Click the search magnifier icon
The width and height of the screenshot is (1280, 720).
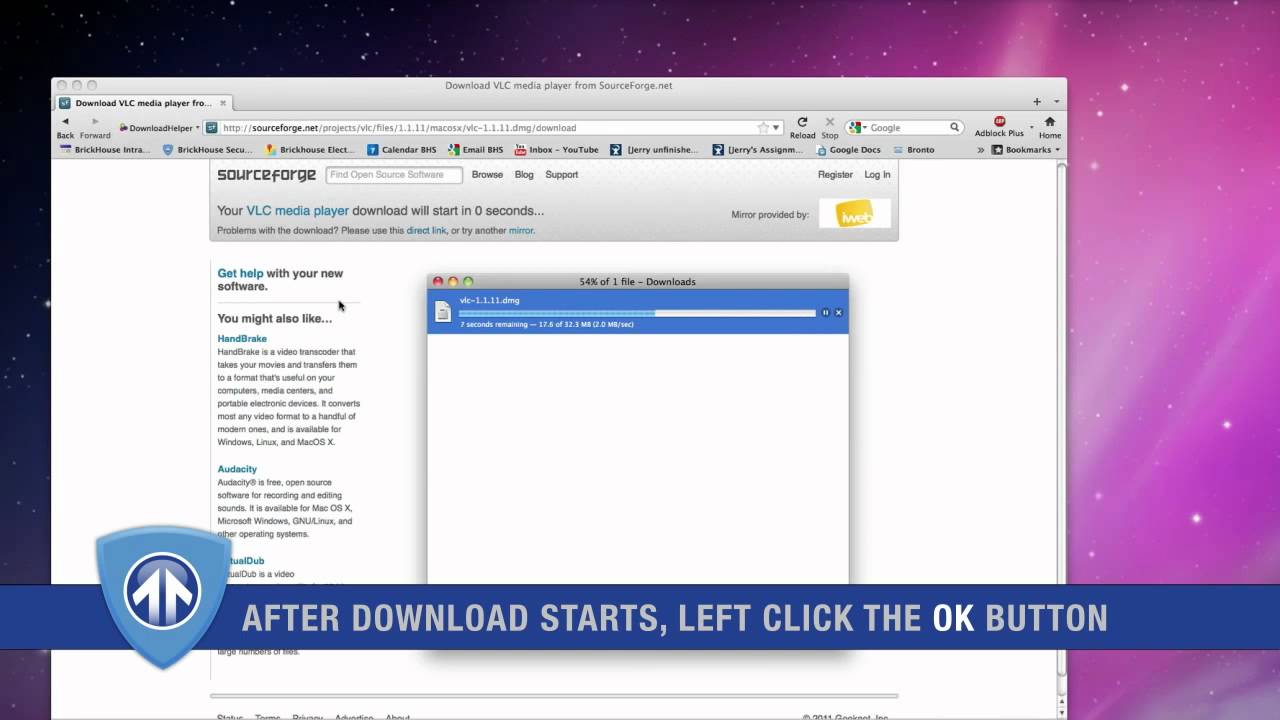tap(955, 128)
